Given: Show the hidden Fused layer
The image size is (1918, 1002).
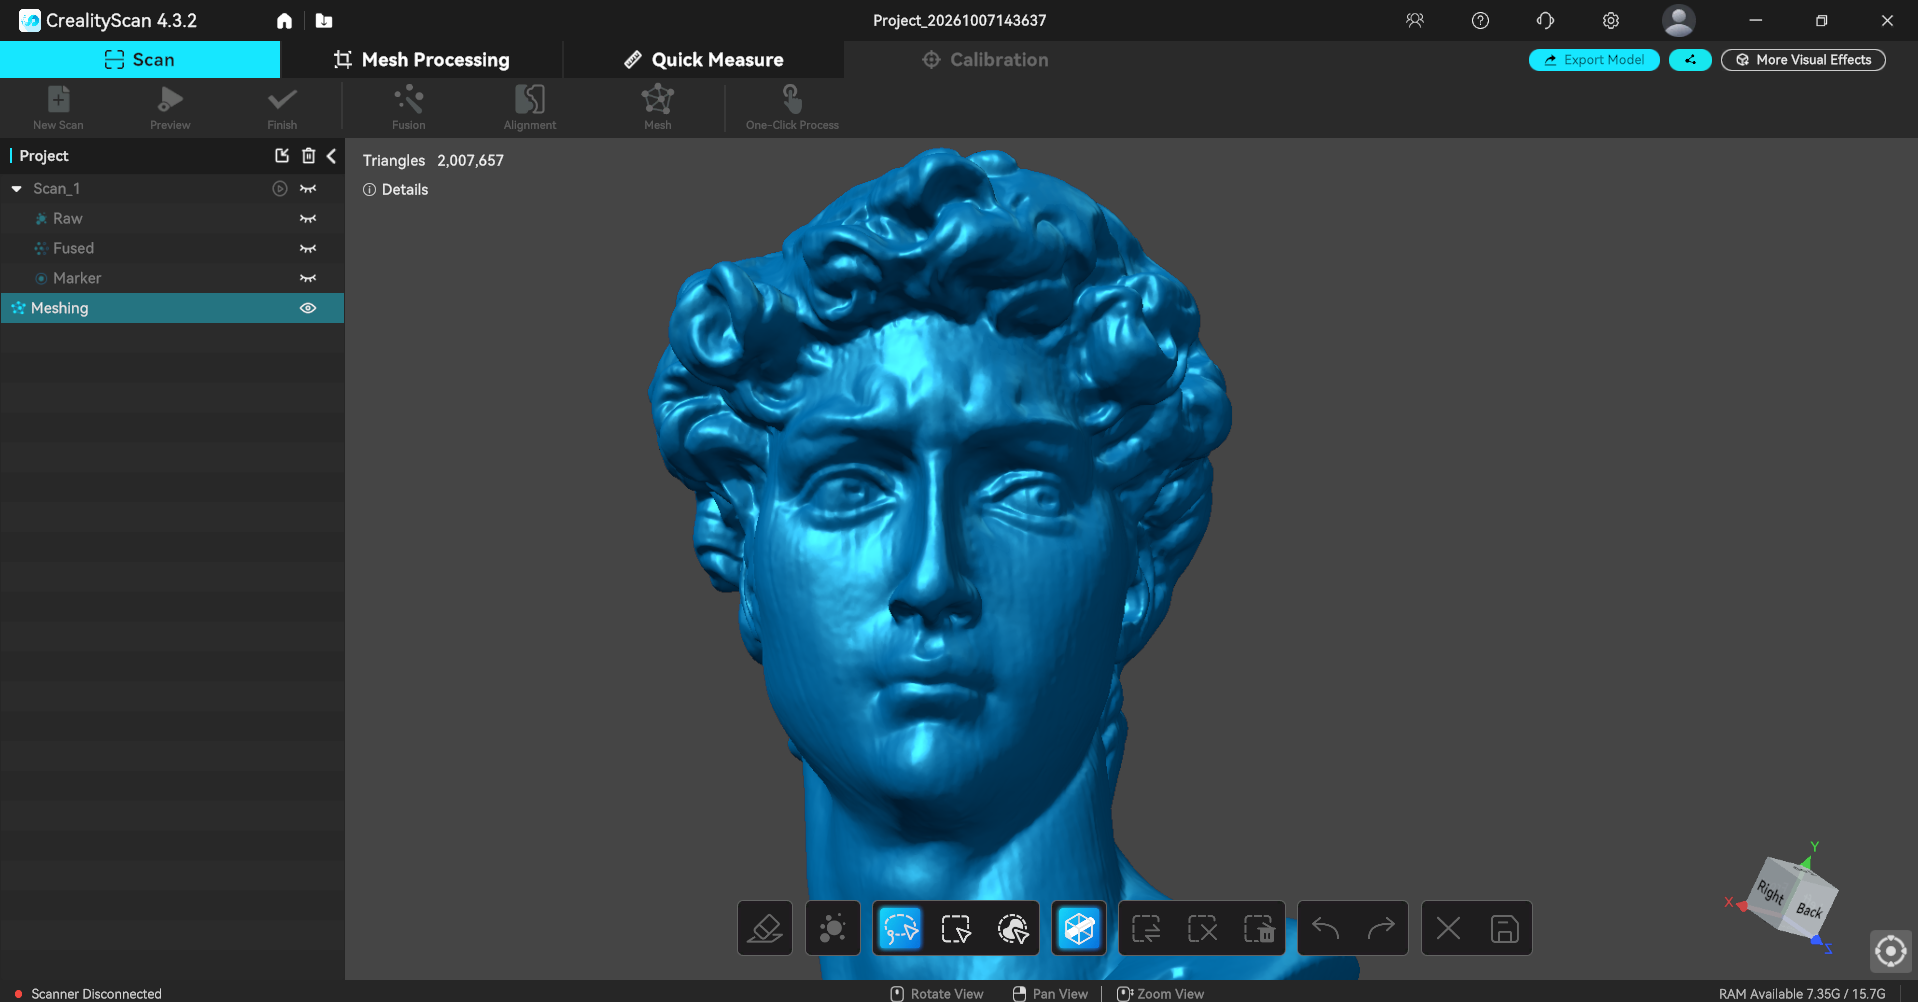Looking at the screenshot, I should tap(308, 248).
